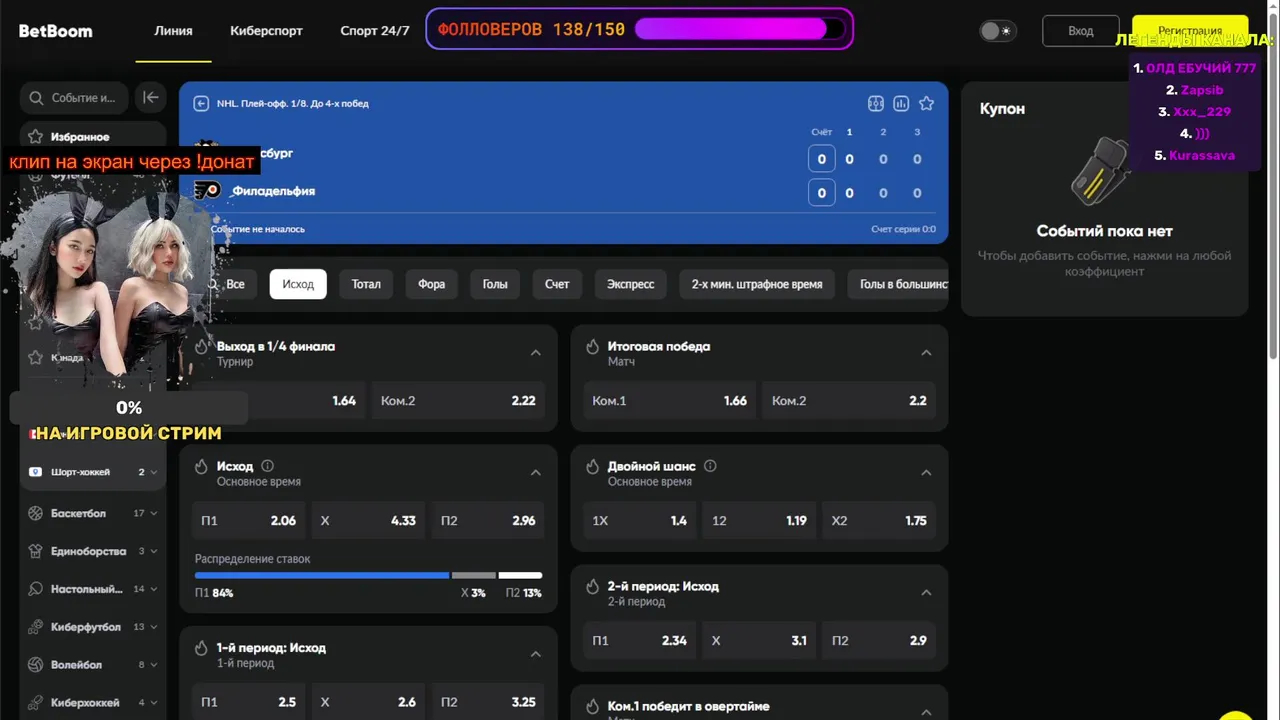Image resolution: width=1280 pixels, height=720 pixels.
Task: Collapse the Исход Основное время card
Action: point(535,473)
